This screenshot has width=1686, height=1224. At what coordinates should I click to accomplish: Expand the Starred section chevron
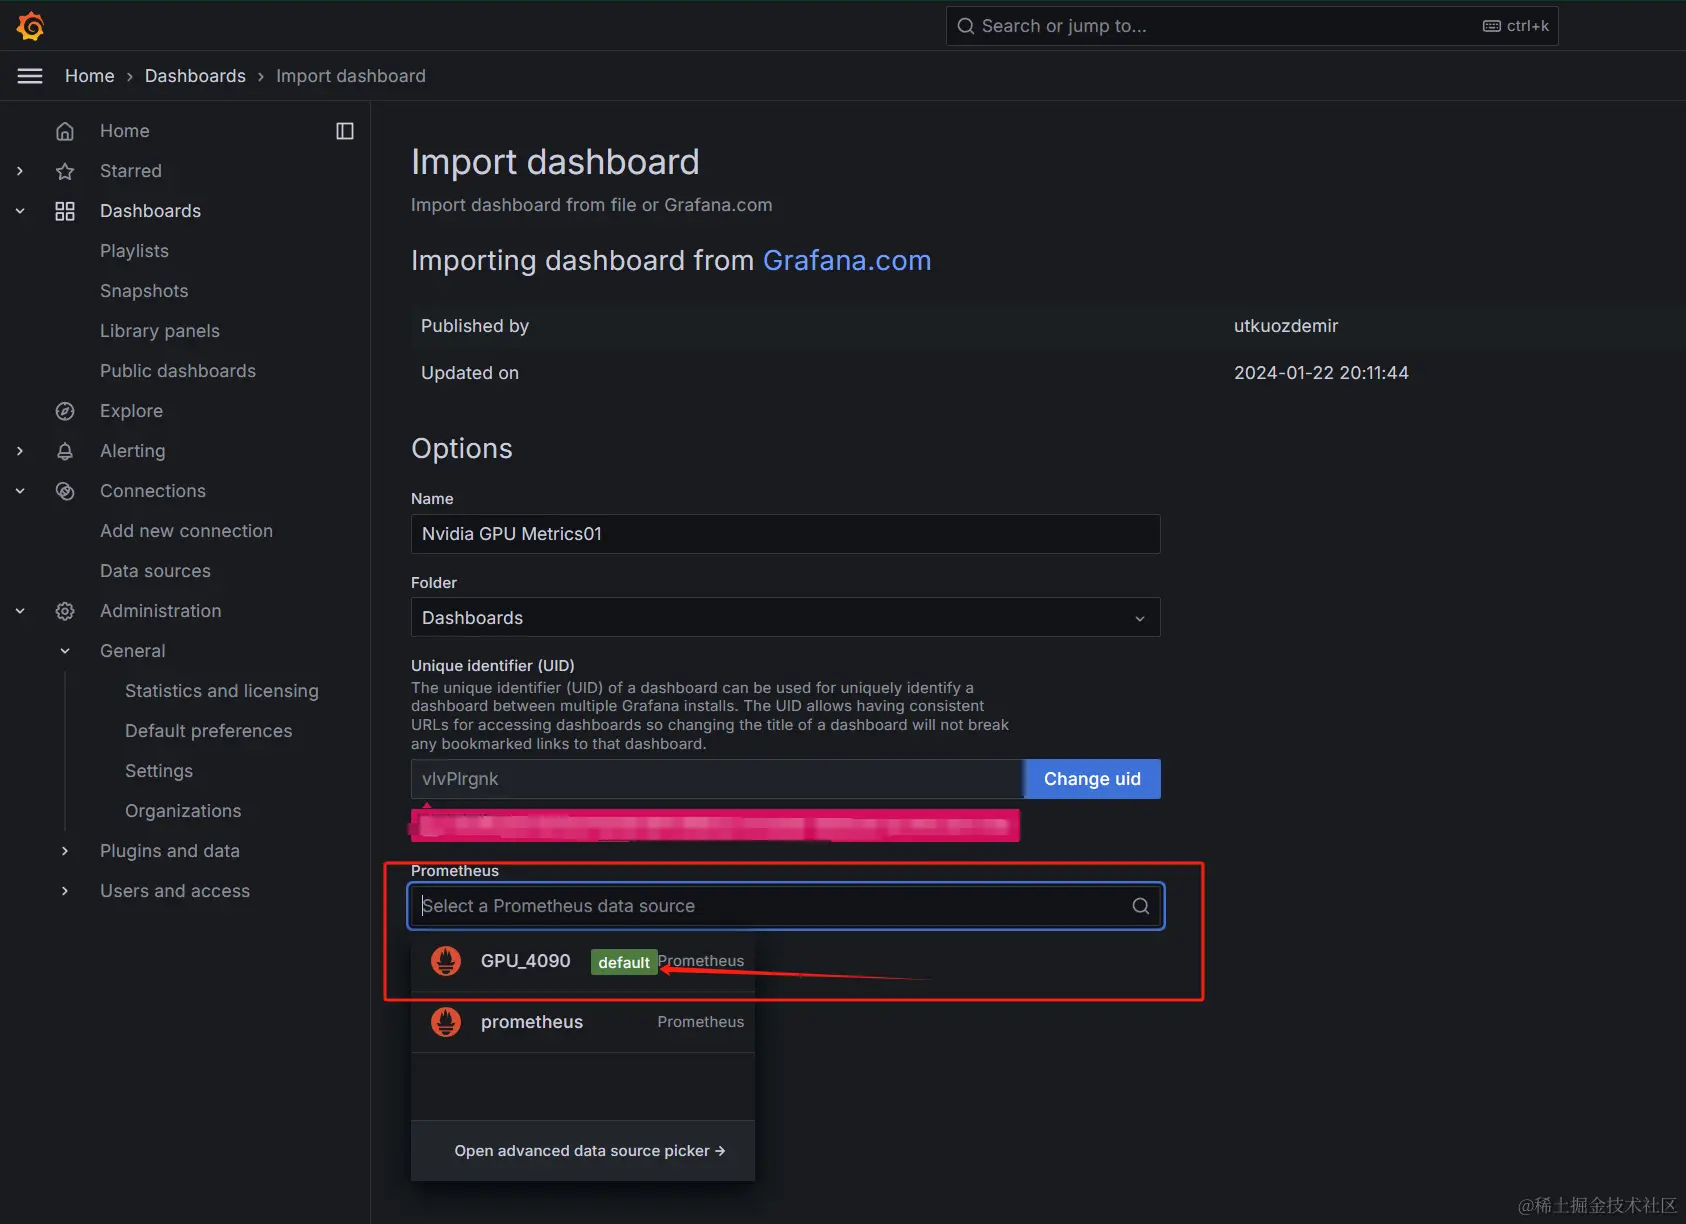click(20, 171)
